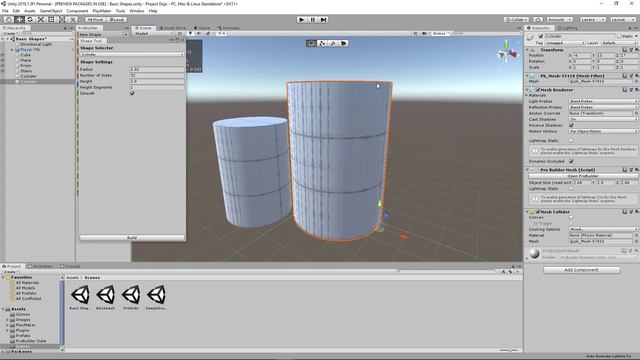Open the File menu
The image size is (640, 360).
(5, 11)
